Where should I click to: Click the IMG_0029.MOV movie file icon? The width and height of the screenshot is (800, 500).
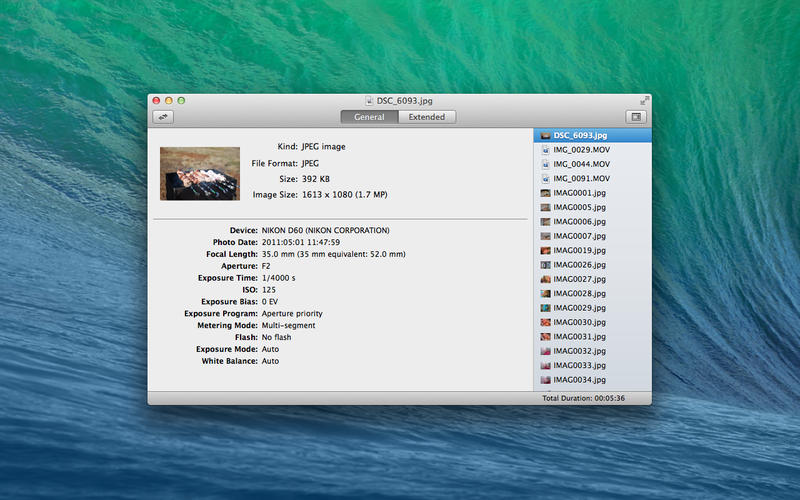(545, 149)
